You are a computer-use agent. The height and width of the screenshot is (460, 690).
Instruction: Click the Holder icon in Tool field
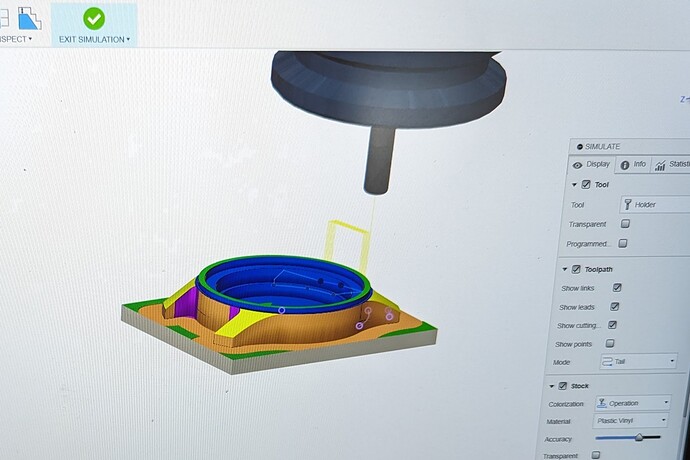pyautogui.click(x=628, y=204)
